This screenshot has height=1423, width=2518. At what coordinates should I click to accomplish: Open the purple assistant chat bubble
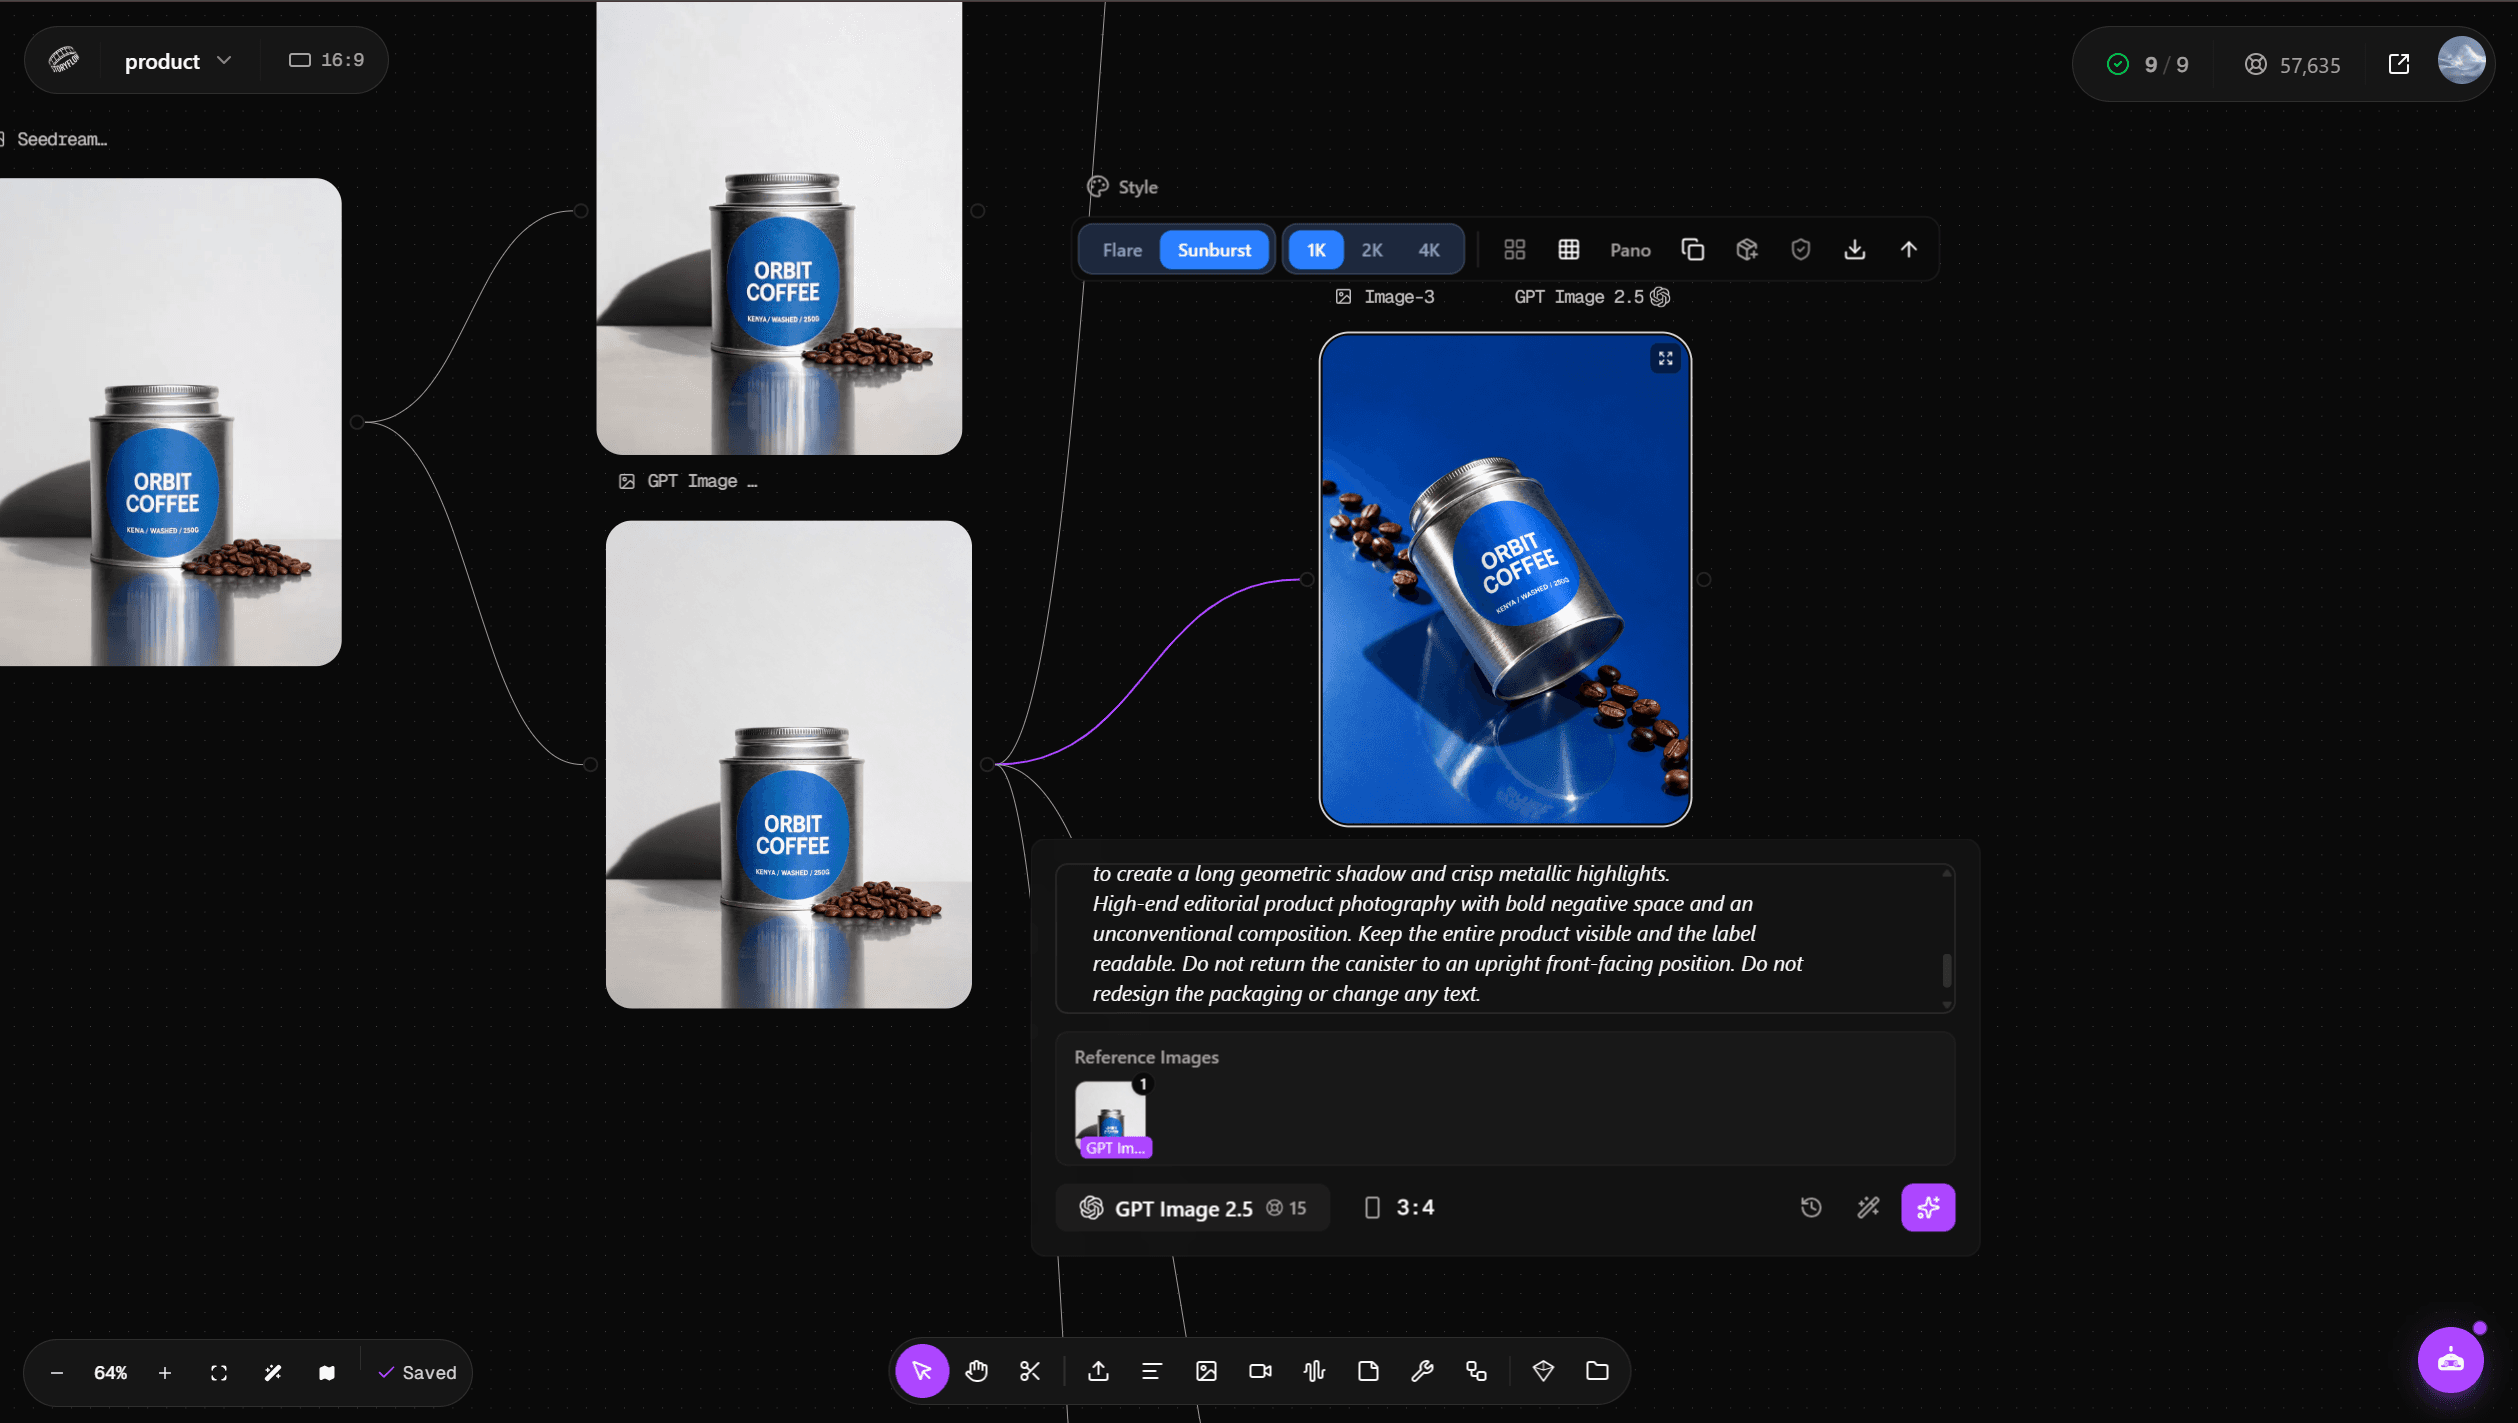click(2450, 1360)
